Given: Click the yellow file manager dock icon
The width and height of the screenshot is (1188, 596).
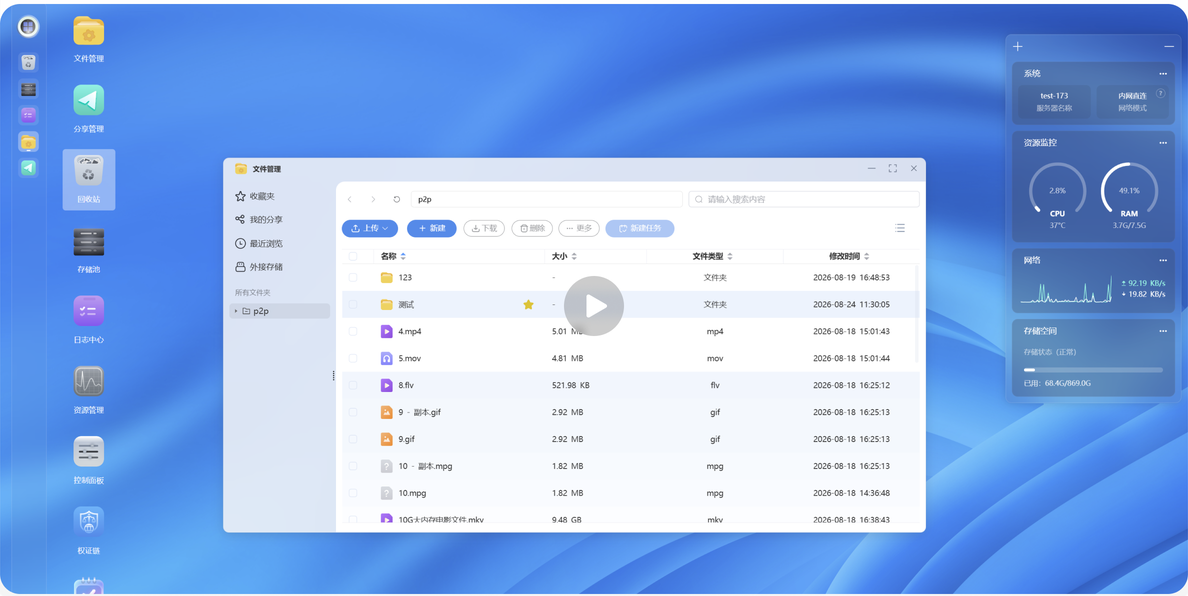Looking at the screenshot, I should [x=28, y=142].
